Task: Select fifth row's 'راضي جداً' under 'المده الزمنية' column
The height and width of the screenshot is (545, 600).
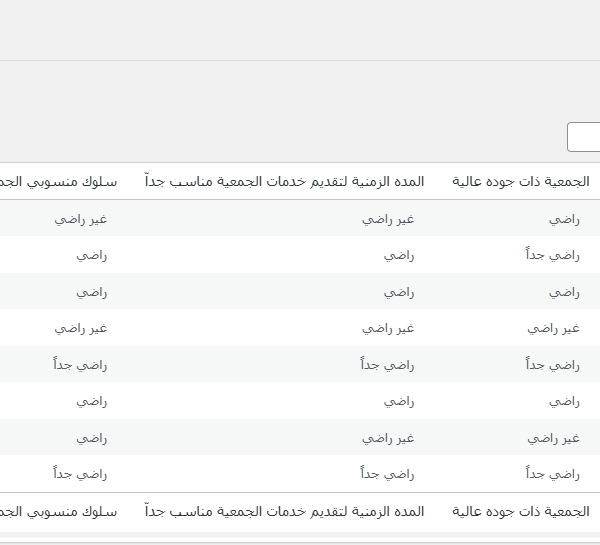Action: [388, 365]
